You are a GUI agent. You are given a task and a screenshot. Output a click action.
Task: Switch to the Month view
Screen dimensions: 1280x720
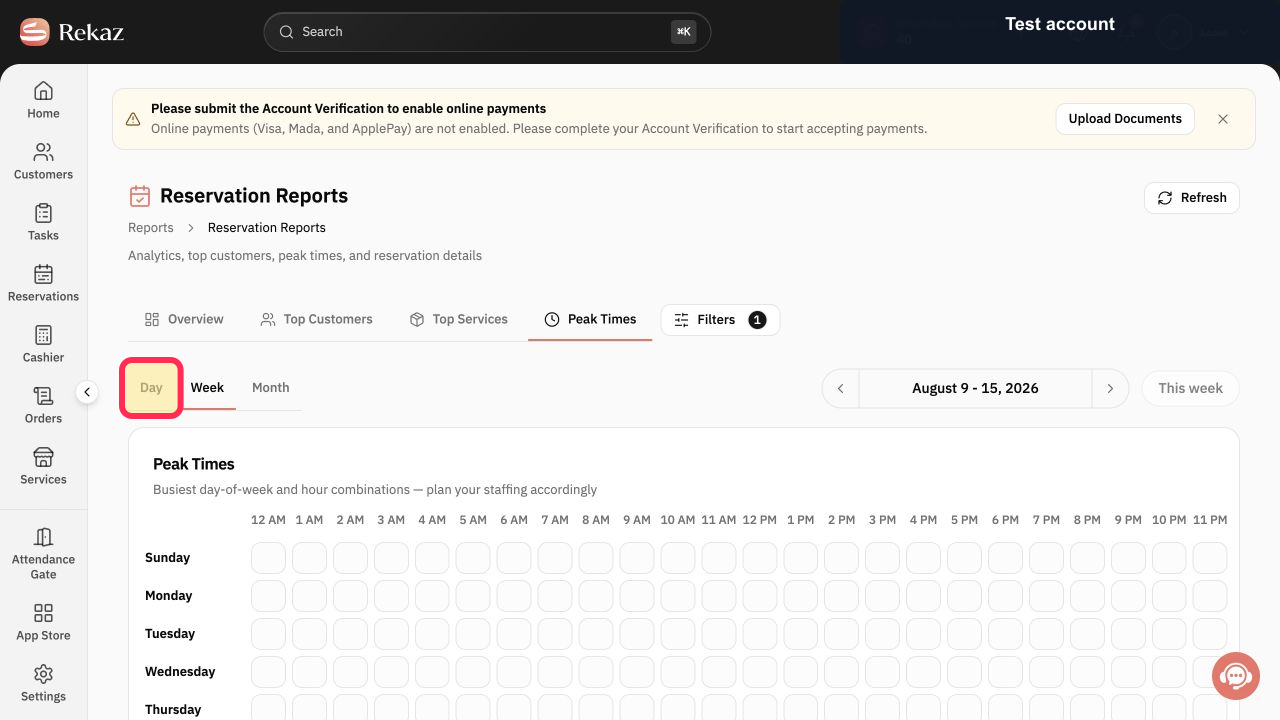pyautogui.click(x=270, y=388)
